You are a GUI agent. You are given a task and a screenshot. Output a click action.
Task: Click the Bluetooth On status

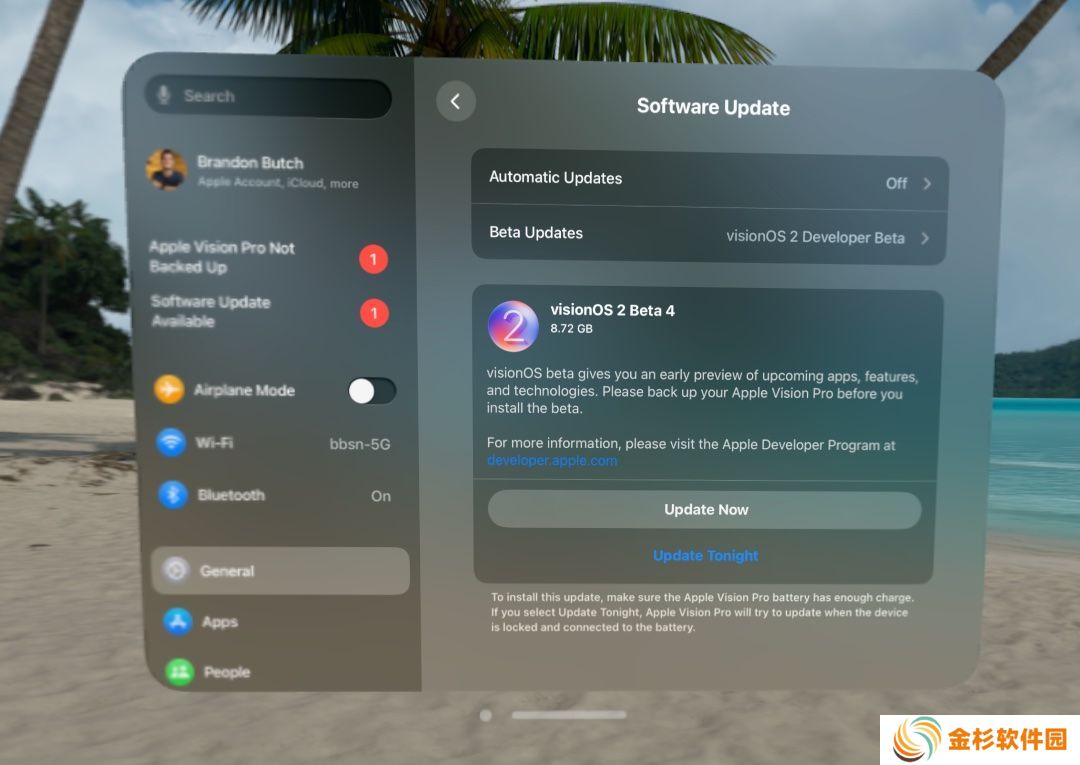[x=381, y=496]
